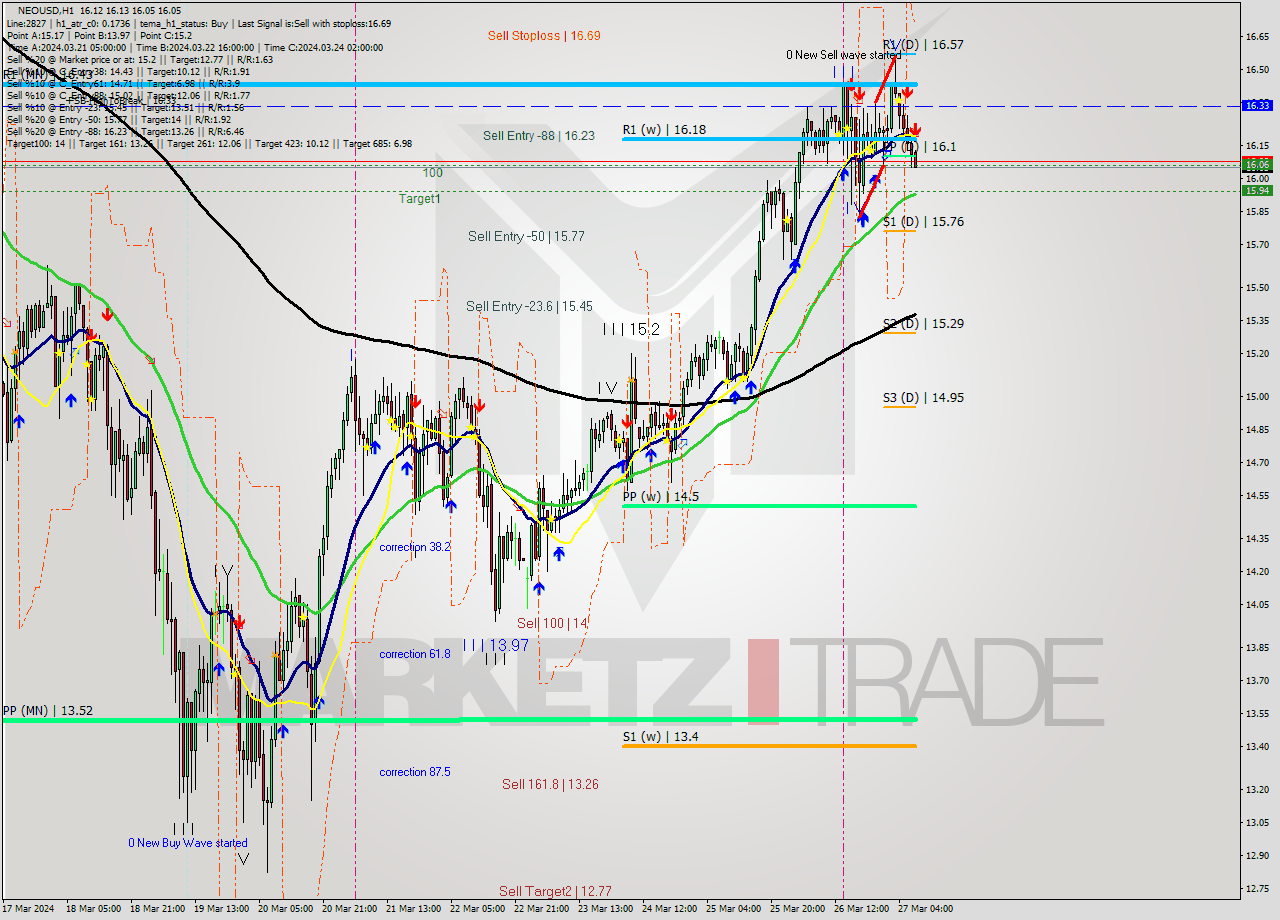Click the '27 Mar 04:00' time axis label

click(x=925, y=909)
